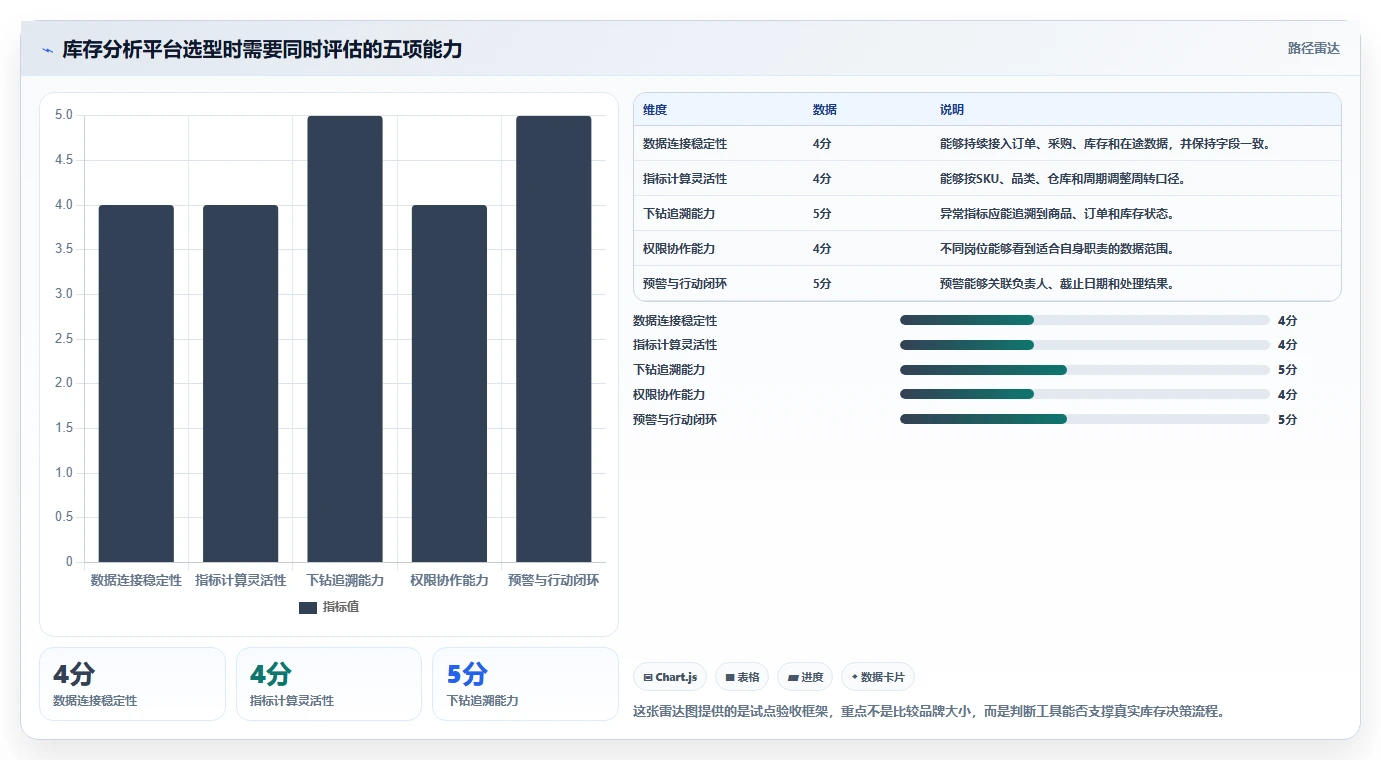Click the 下钻追溯能力 progress bar

click(x=1085, y=370)
